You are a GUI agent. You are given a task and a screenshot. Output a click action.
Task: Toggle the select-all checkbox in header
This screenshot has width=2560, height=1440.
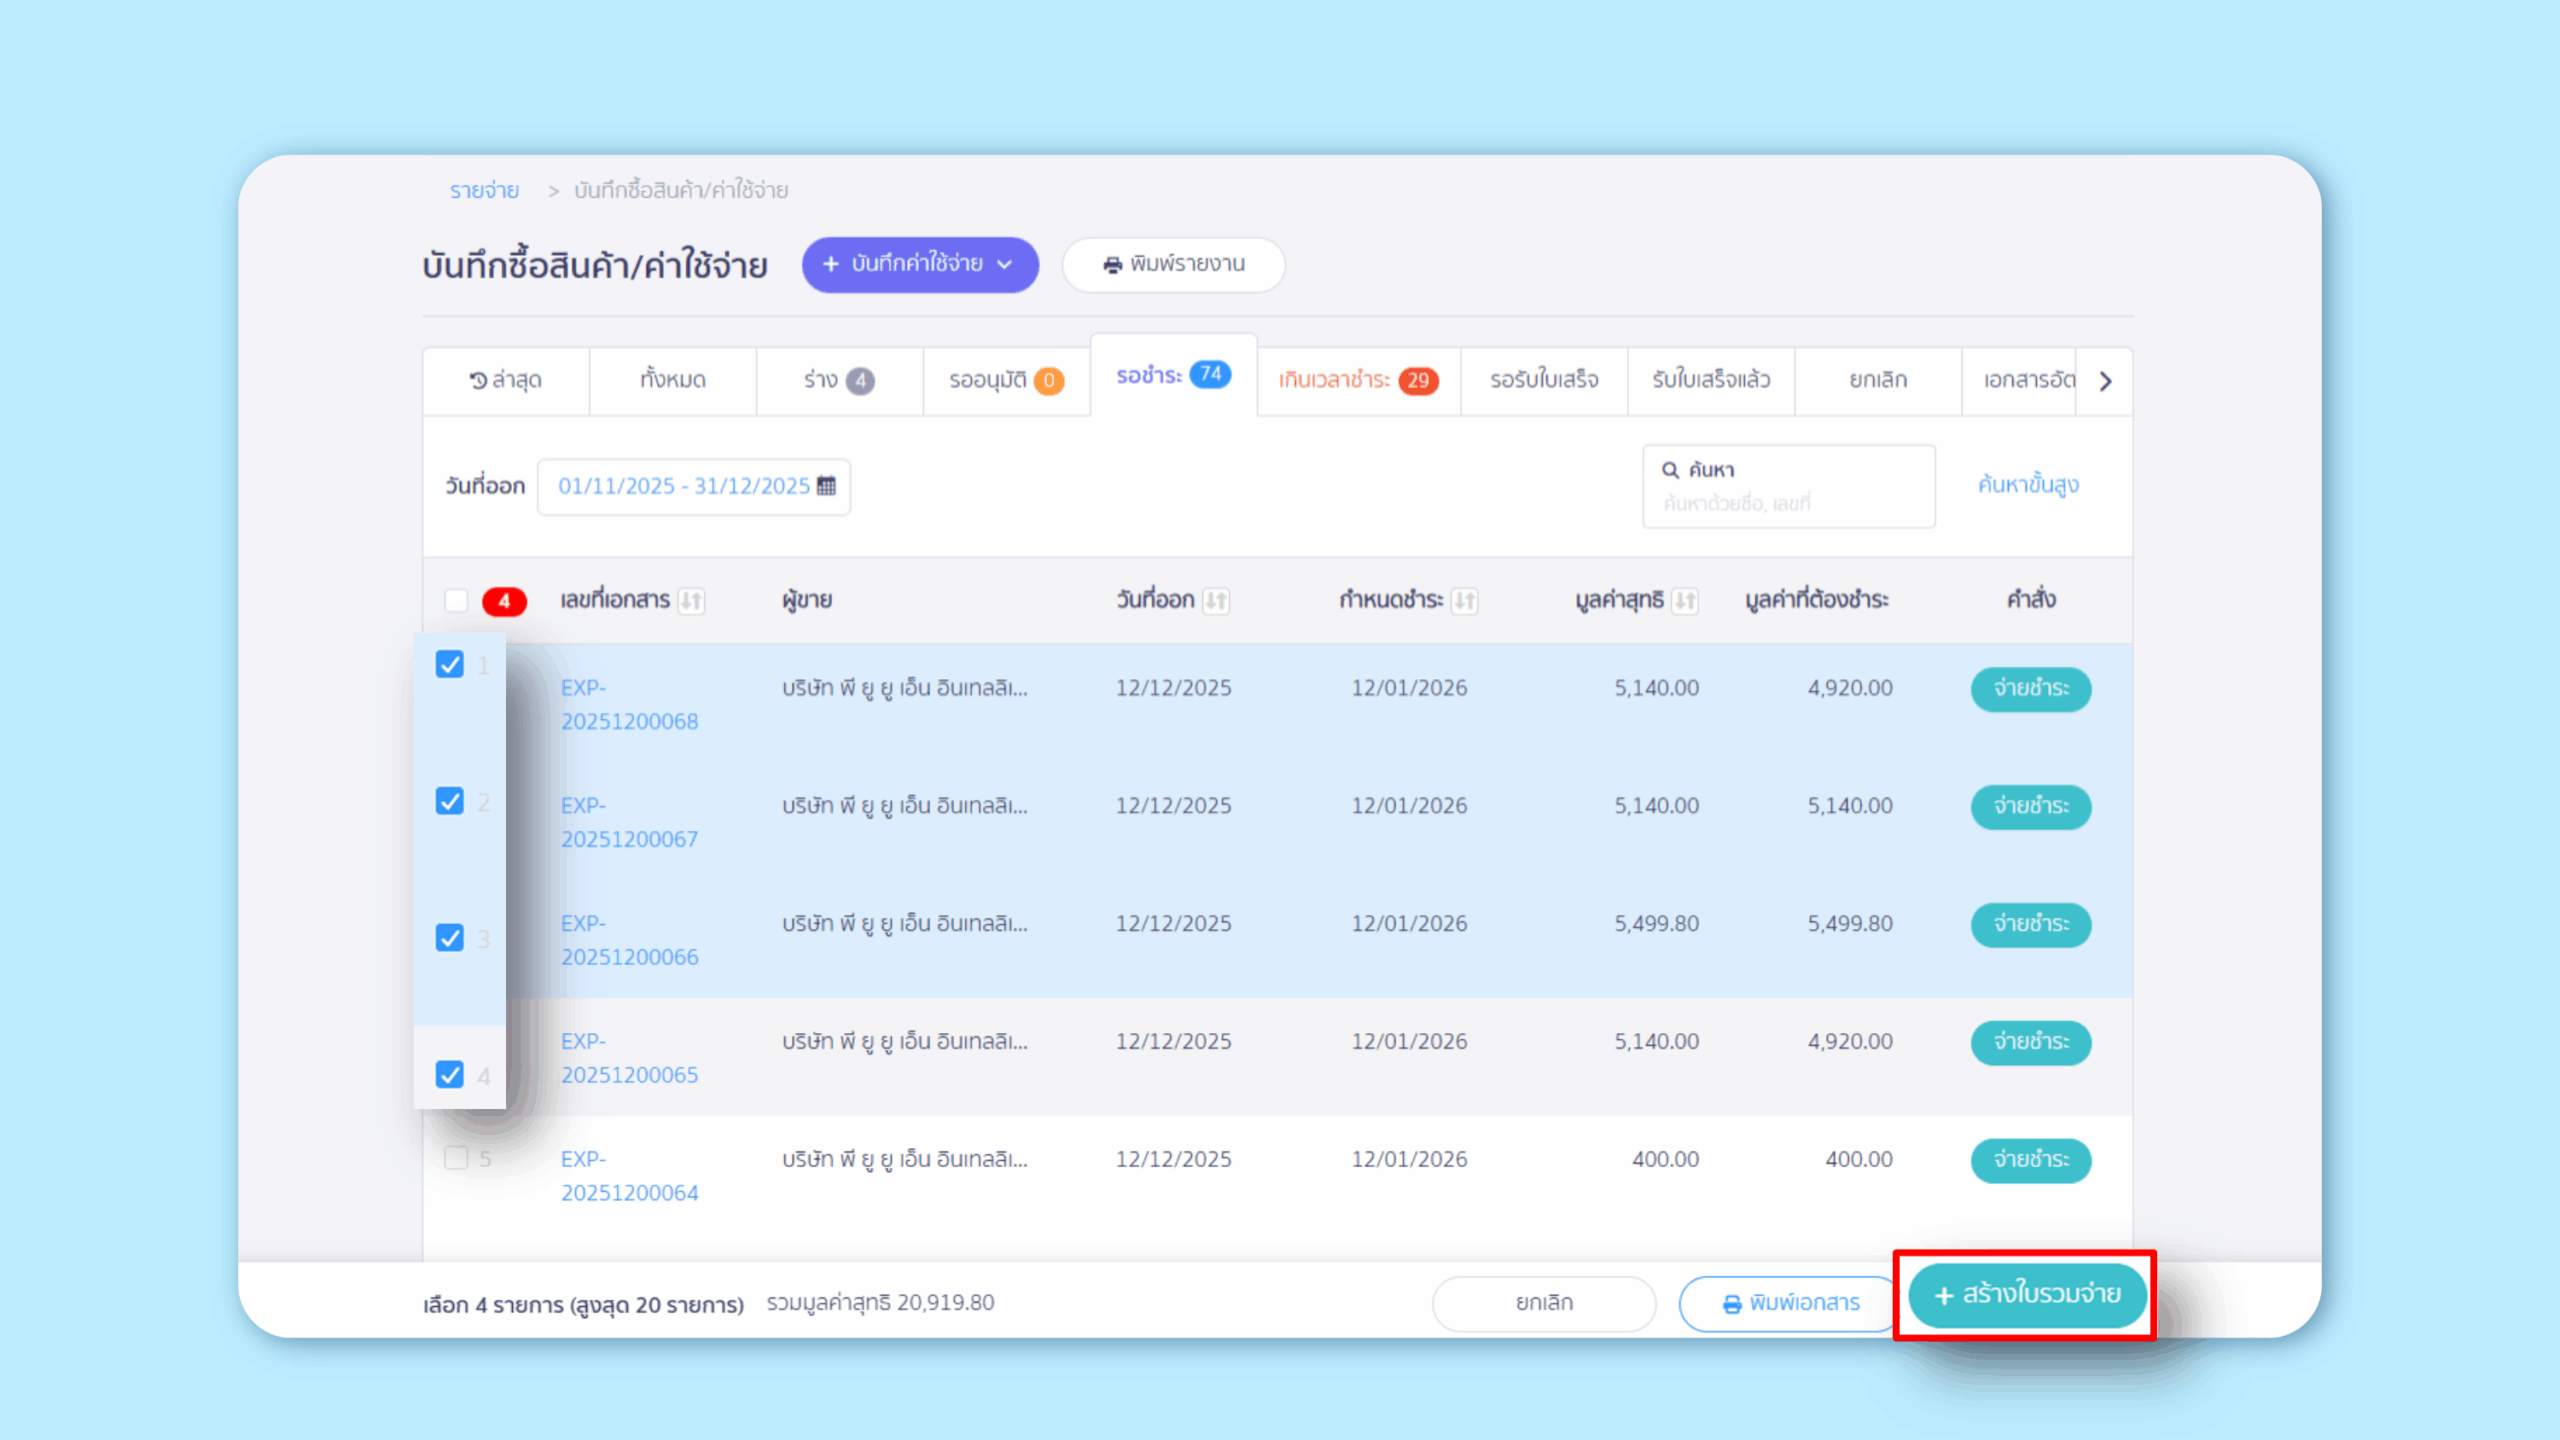(x=456, y=600)
